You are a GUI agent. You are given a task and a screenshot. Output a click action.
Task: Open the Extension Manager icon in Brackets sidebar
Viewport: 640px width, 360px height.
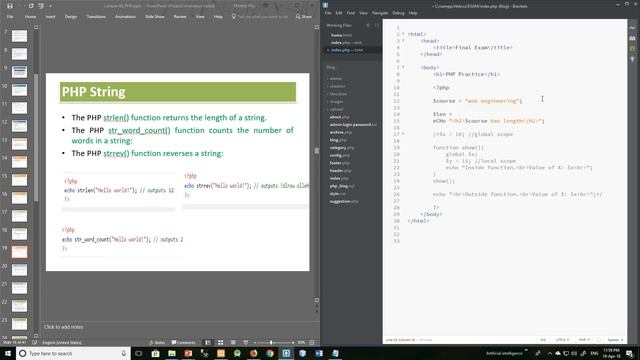tap(632, 38)
